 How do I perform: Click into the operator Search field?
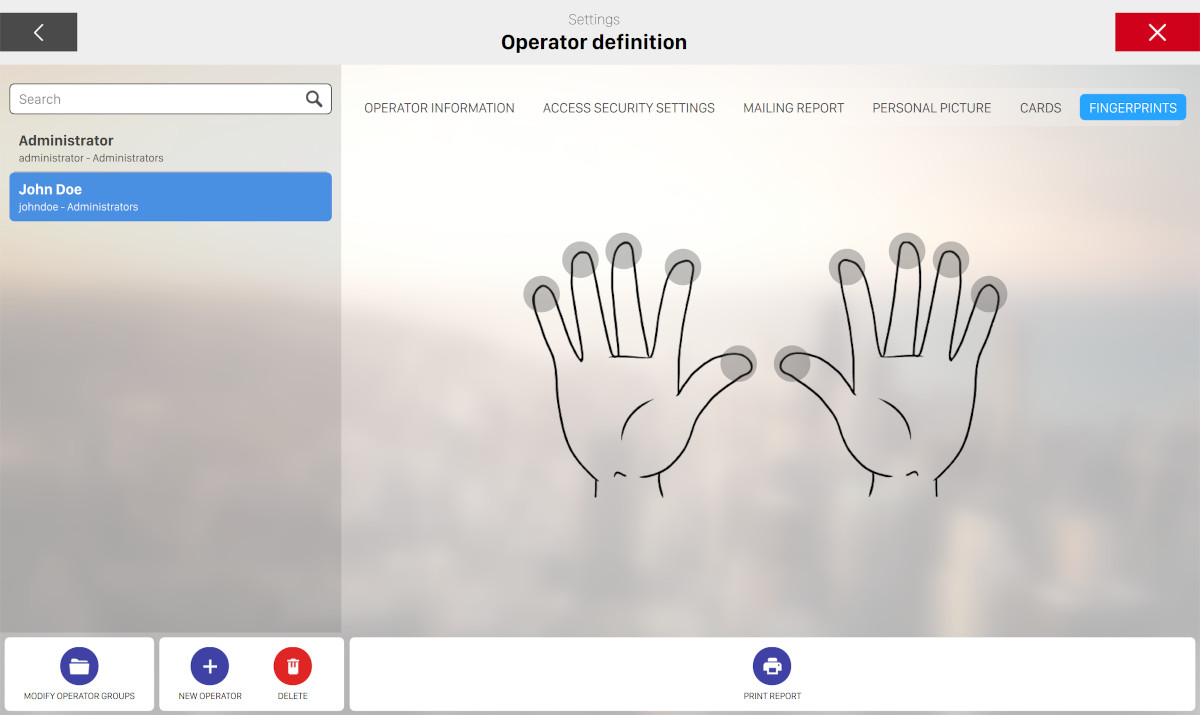155,99
